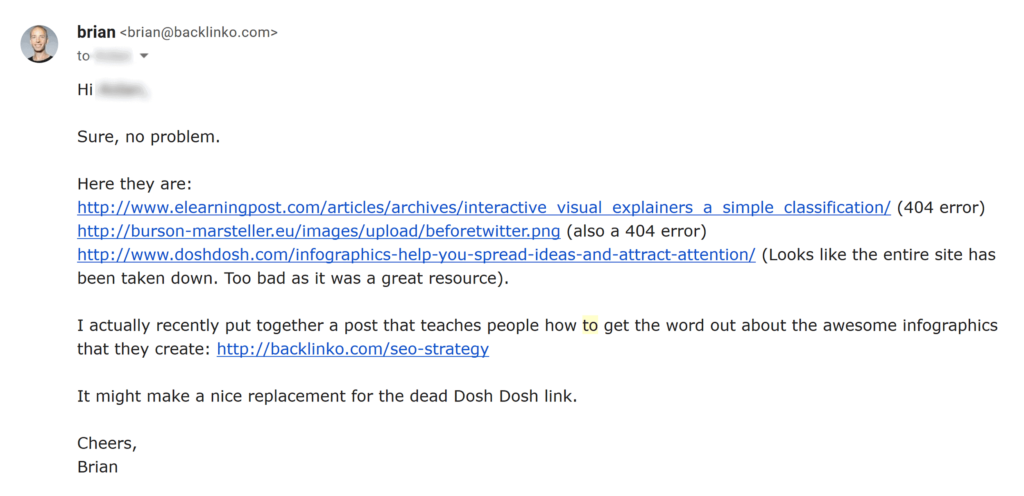Follow the backlinko.com/seo-strategy link
Image resolution: width=1024 pixels, height=496 pixels.
pyautogui.click(x=352, y=349)
